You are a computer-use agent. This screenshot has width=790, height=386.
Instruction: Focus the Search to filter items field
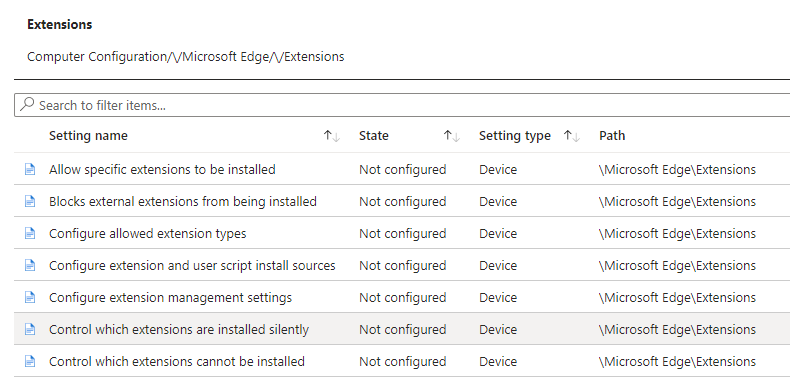[x=402, y=105]
